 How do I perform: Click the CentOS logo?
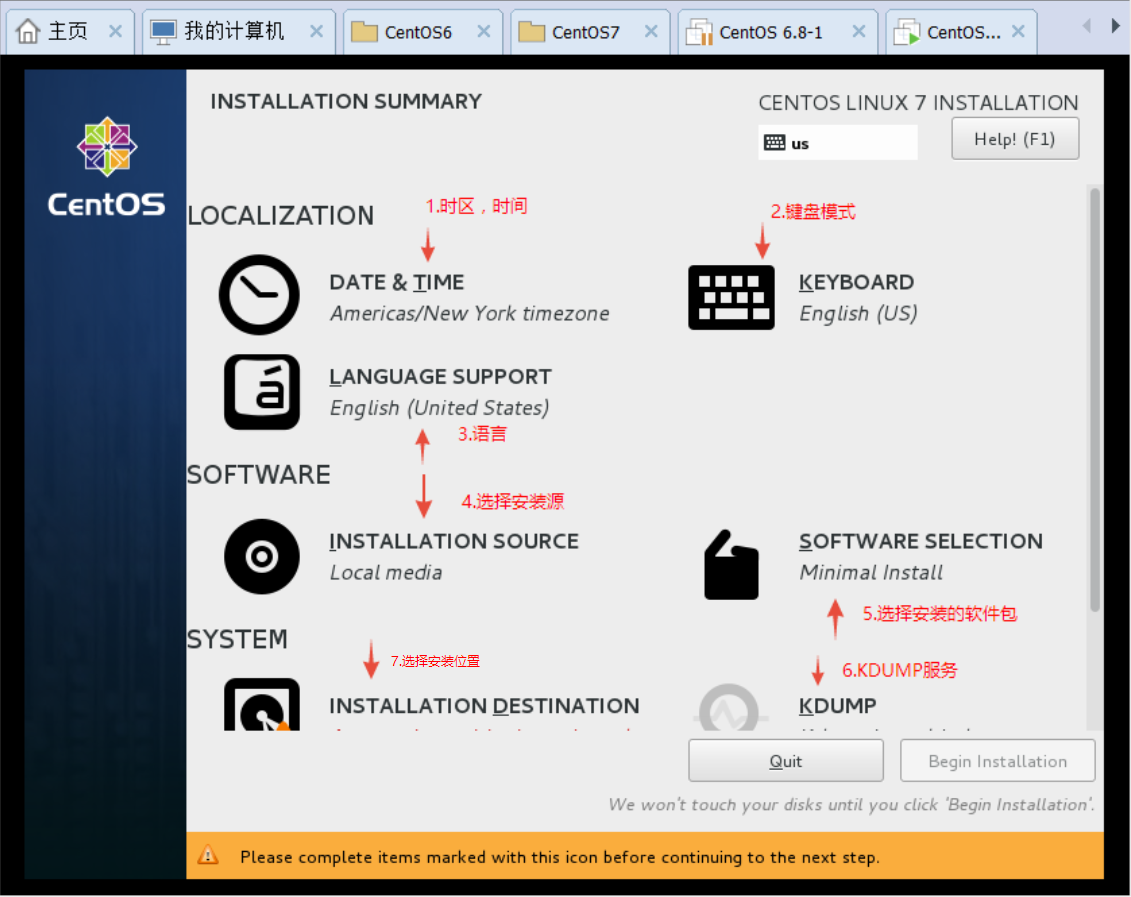point(107,167)
